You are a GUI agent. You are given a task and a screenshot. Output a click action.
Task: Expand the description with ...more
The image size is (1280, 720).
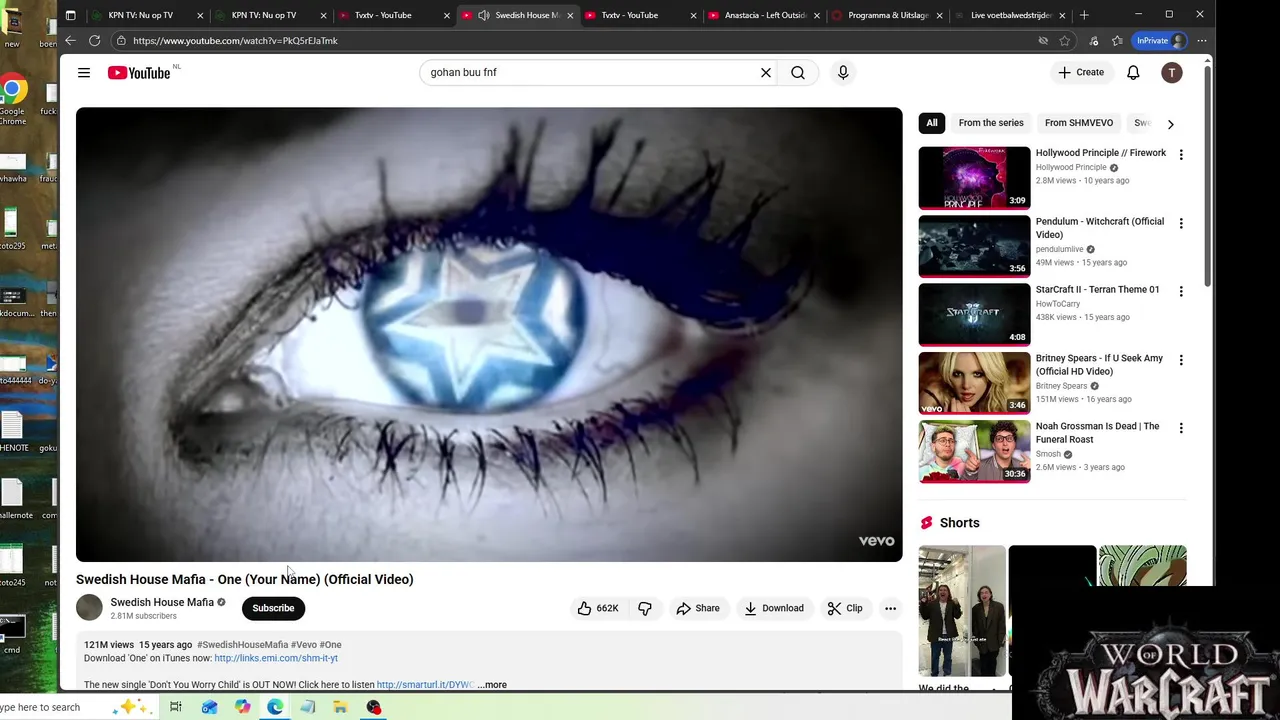(x=492, y=685)
